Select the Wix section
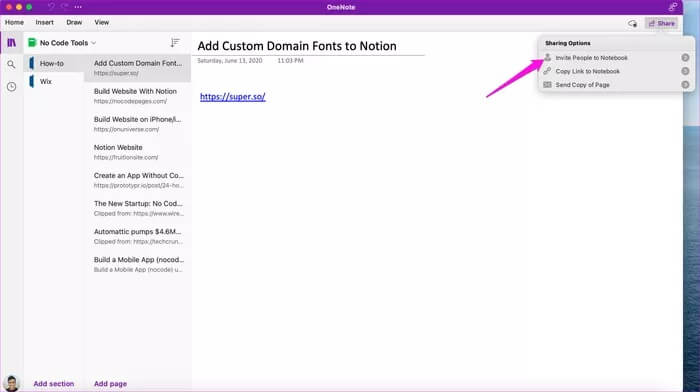This screenshot has height=392, width=700. 54,81
